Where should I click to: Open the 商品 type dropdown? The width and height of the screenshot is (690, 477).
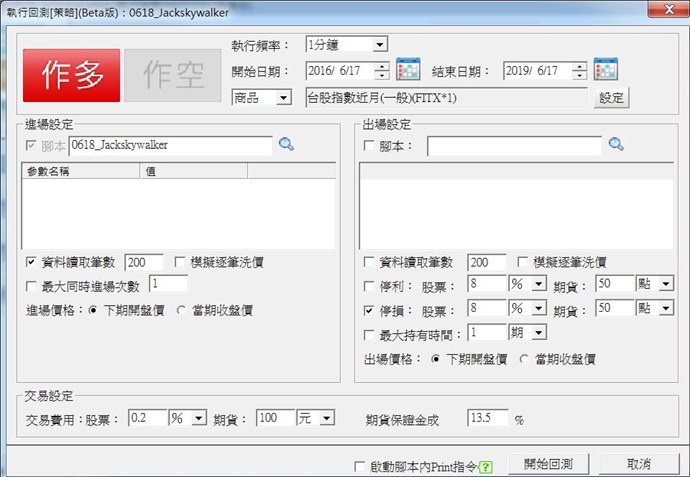(284, 97)
